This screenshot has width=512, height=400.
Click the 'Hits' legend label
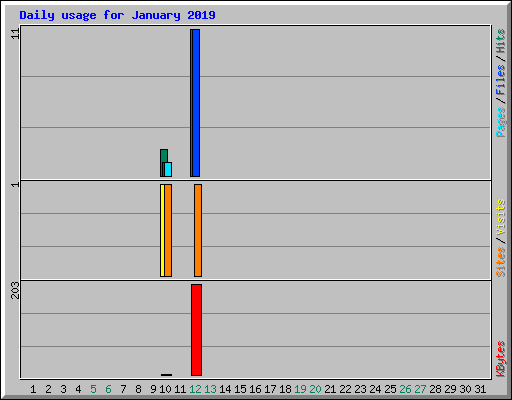(x=501, y=41)
